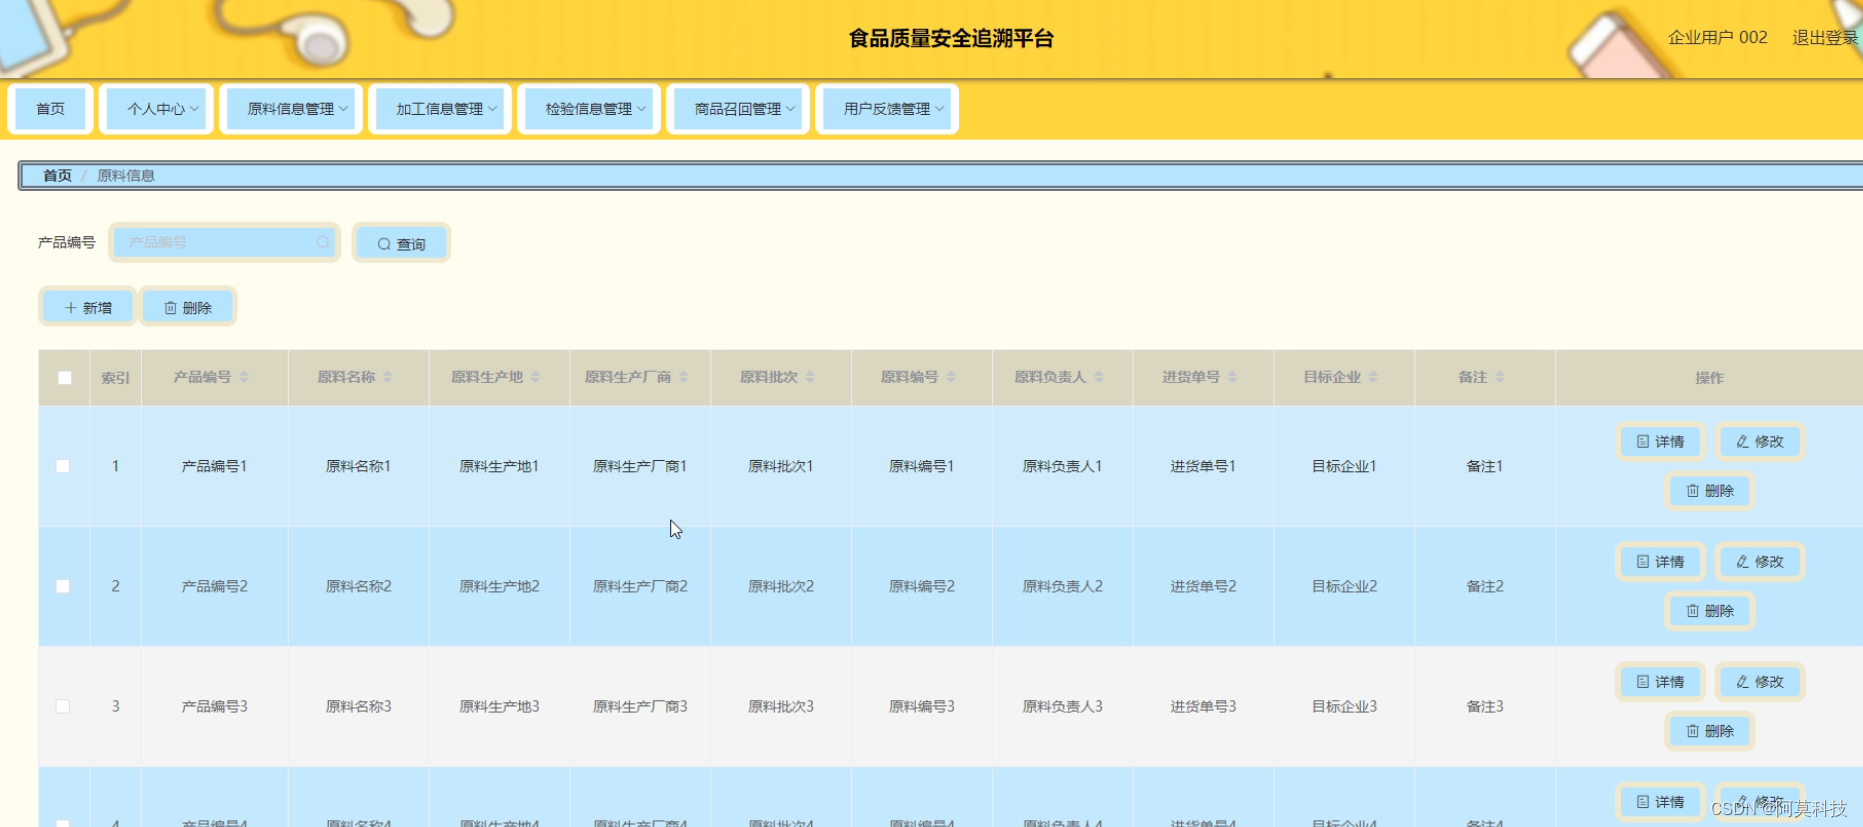The image size is (1863, 827).
Task: Click the 原料生产厂商 header sort icon
Action: coord(683,377)
